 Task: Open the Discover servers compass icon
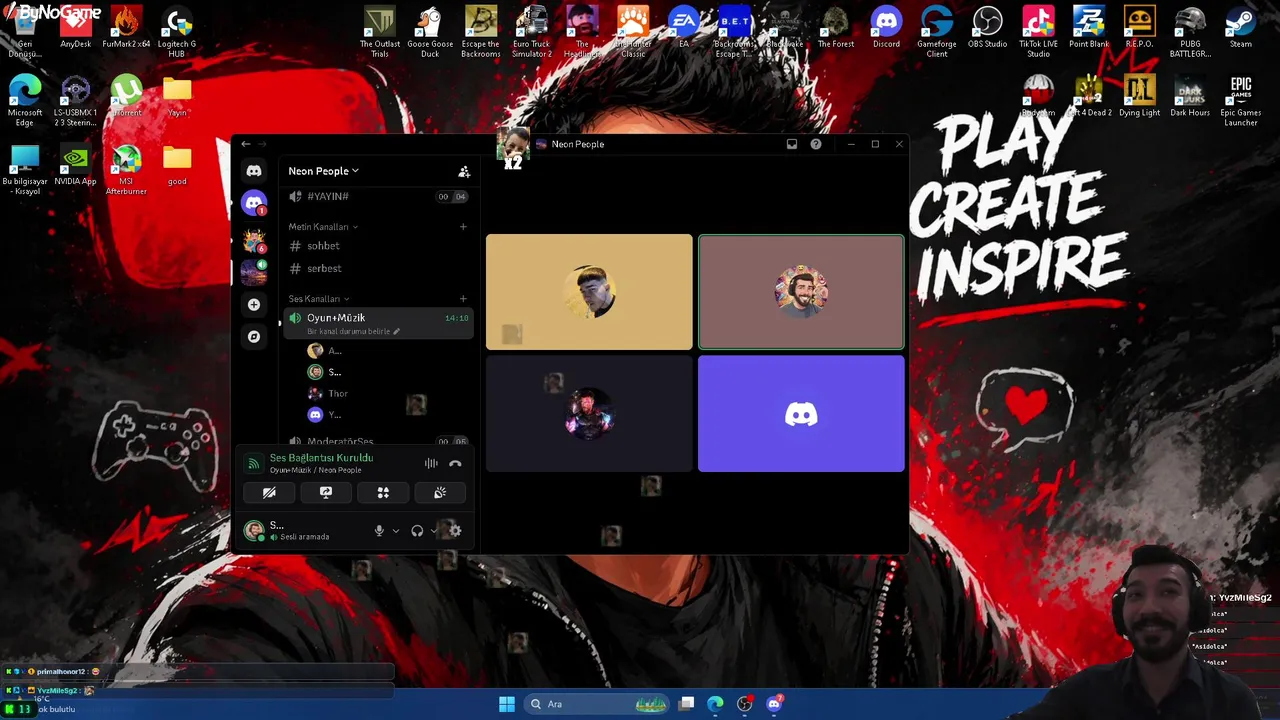point(254,337)
